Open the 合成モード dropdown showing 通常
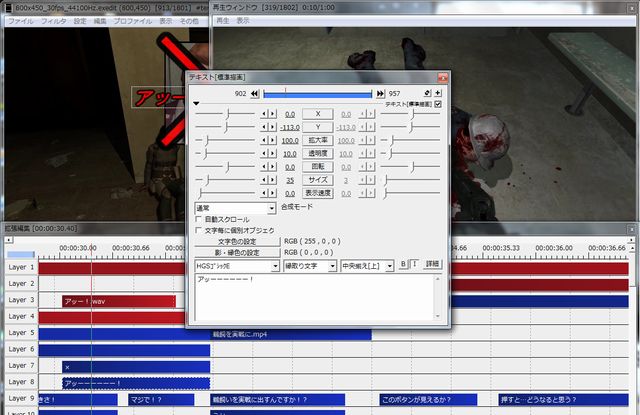 pos(235,208)
